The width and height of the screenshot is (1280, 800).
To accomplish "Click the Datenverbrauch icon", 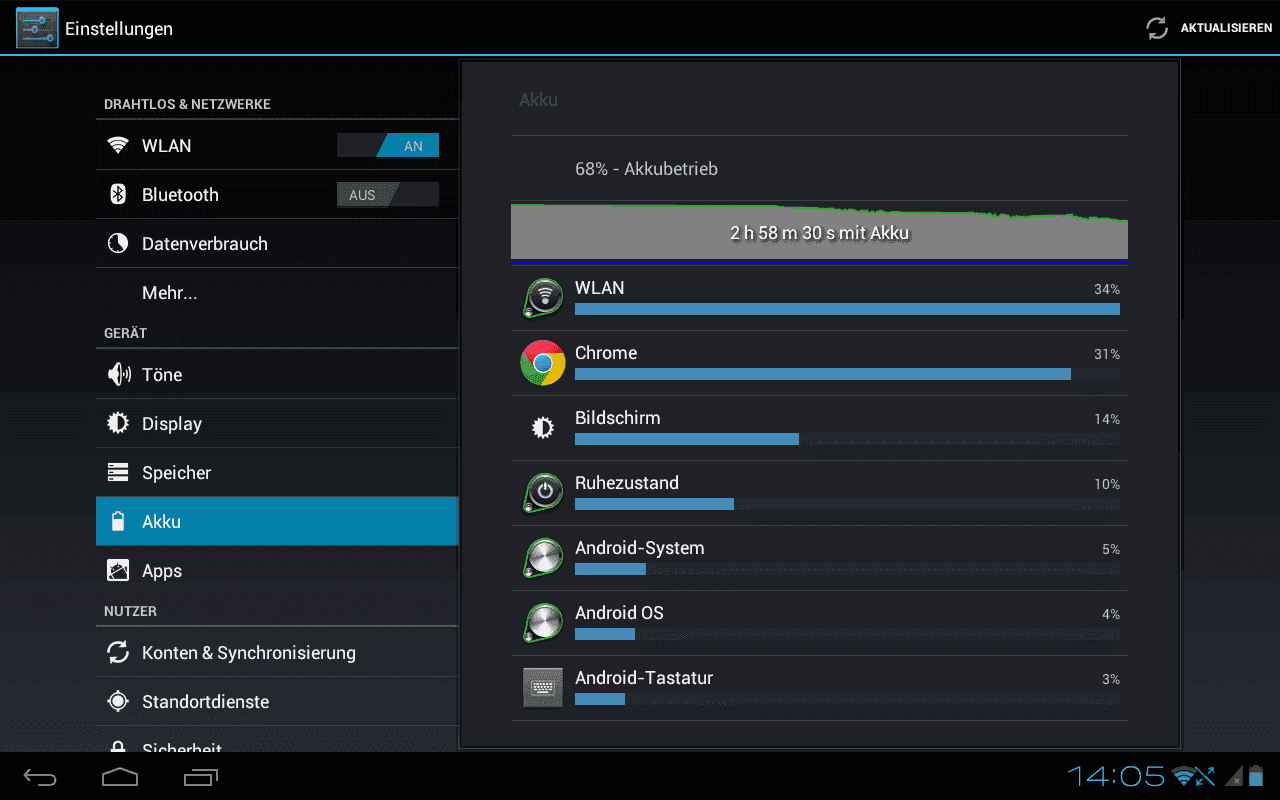I will 118,244.
